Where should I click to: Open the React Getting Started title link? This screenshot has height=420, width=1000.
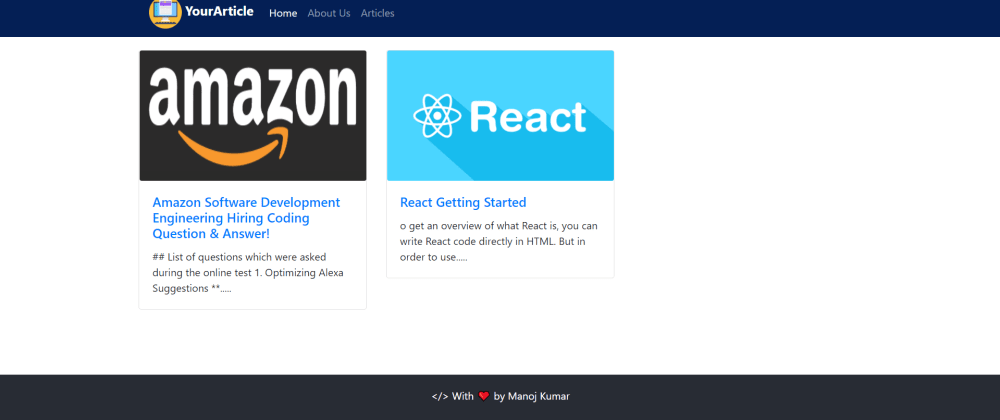coord(463,203)
